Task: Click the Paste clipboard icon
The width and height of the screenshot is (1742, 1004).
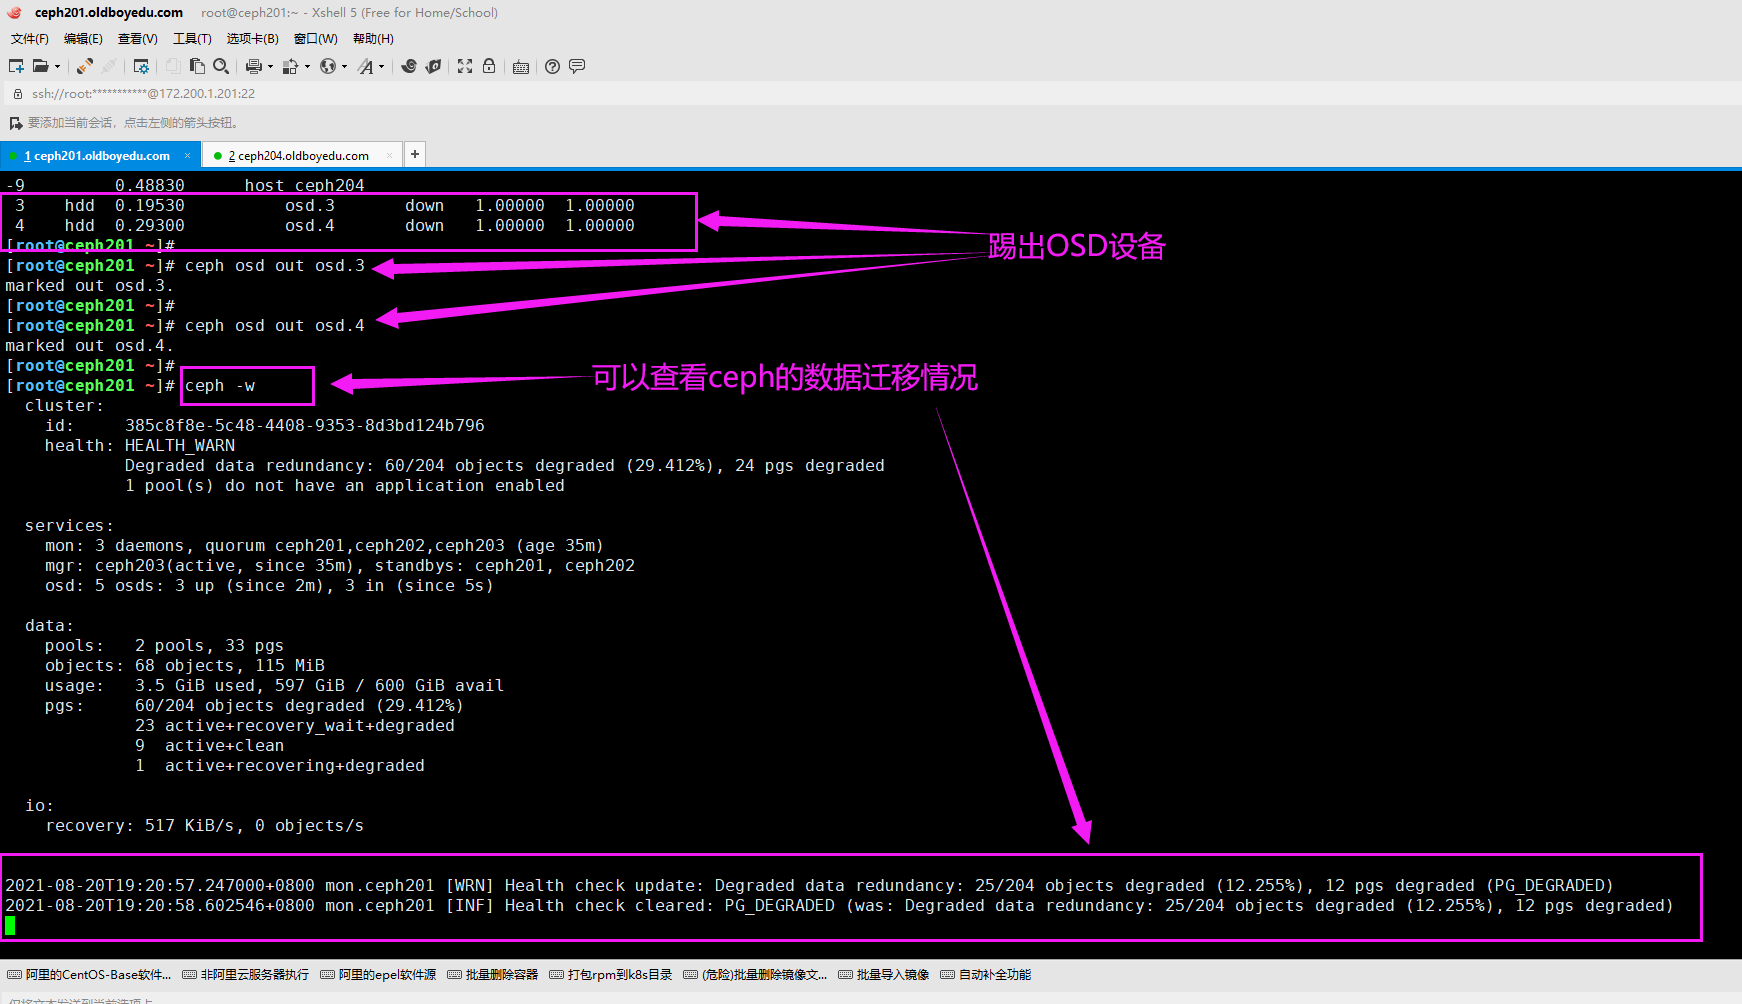Action: 197,66
